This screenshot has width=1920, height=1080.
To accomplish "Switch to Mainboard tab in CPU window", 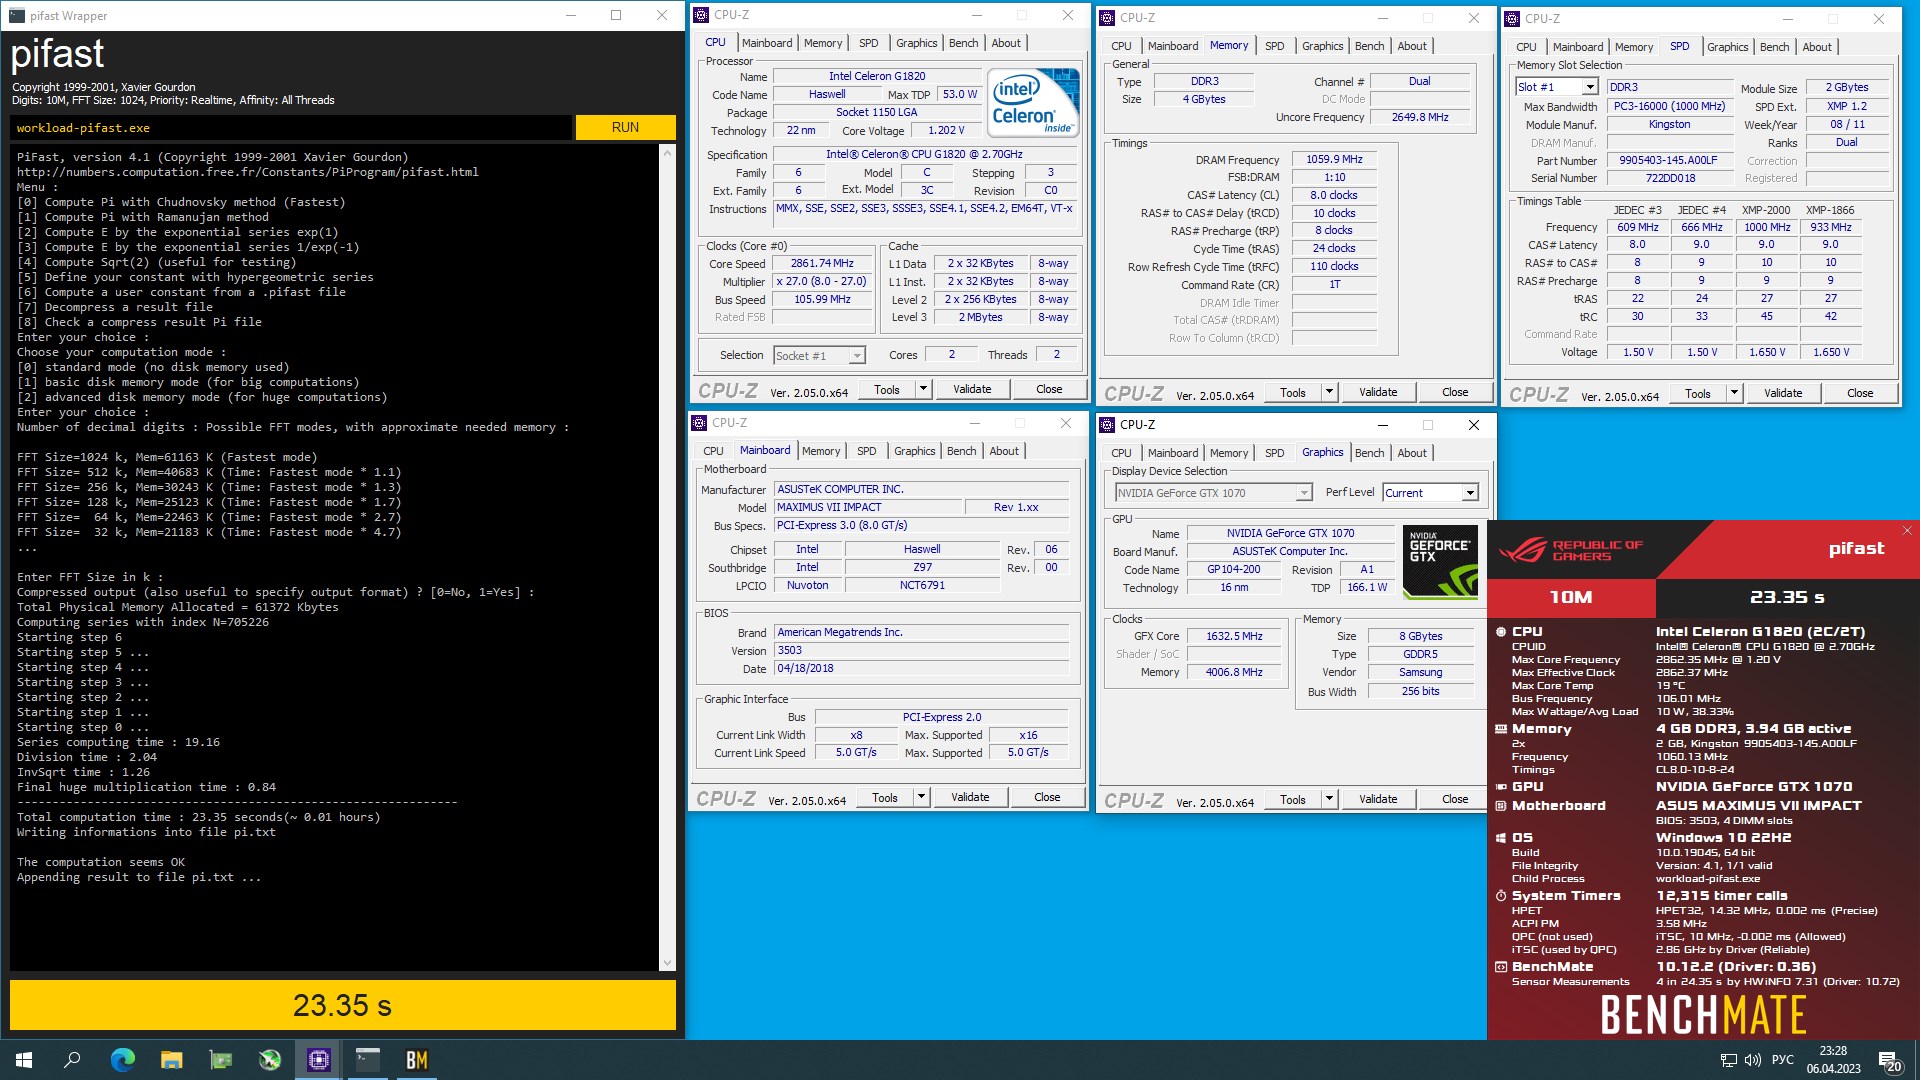I will (x=767, y=43).
